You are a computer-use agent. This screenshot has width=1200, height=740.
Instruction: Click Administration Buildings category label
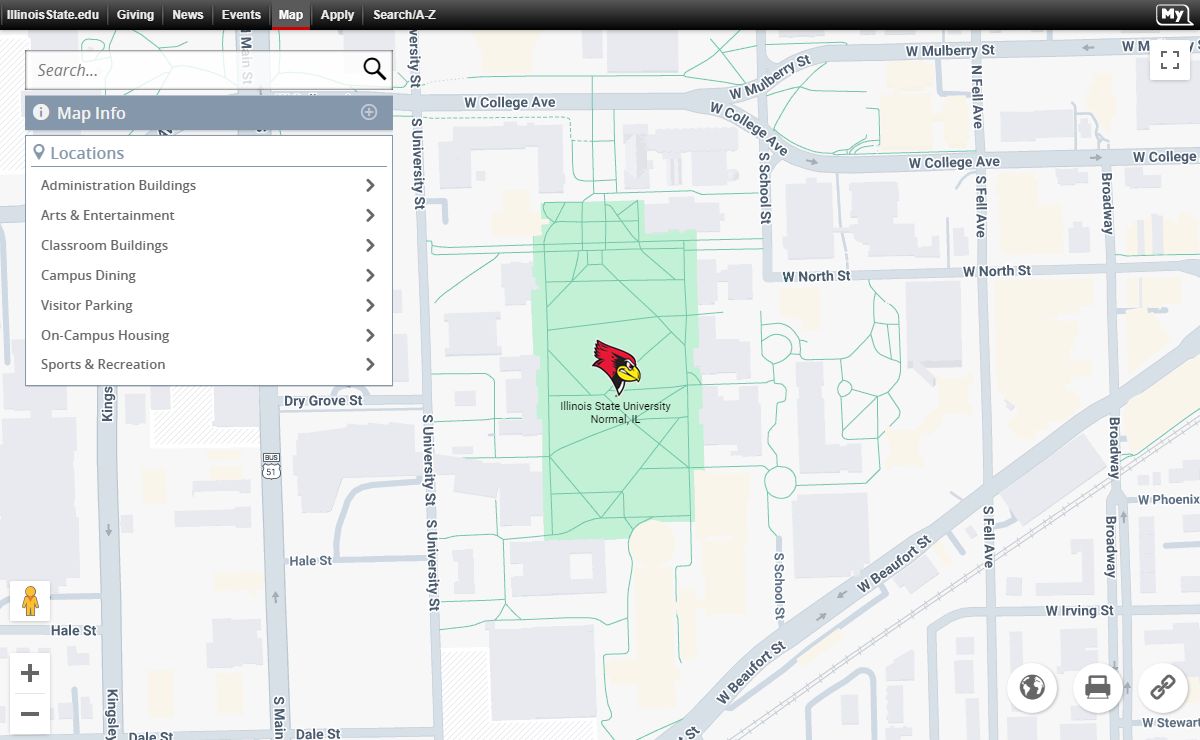118,185
